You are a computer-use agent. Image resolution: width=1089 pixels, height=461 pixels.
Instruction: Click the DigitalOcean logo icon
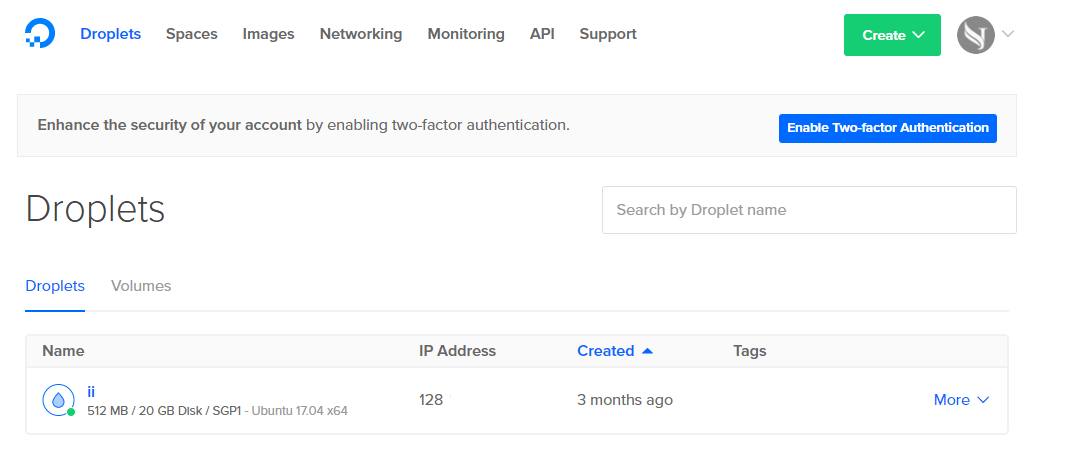(x=40, y=33)
